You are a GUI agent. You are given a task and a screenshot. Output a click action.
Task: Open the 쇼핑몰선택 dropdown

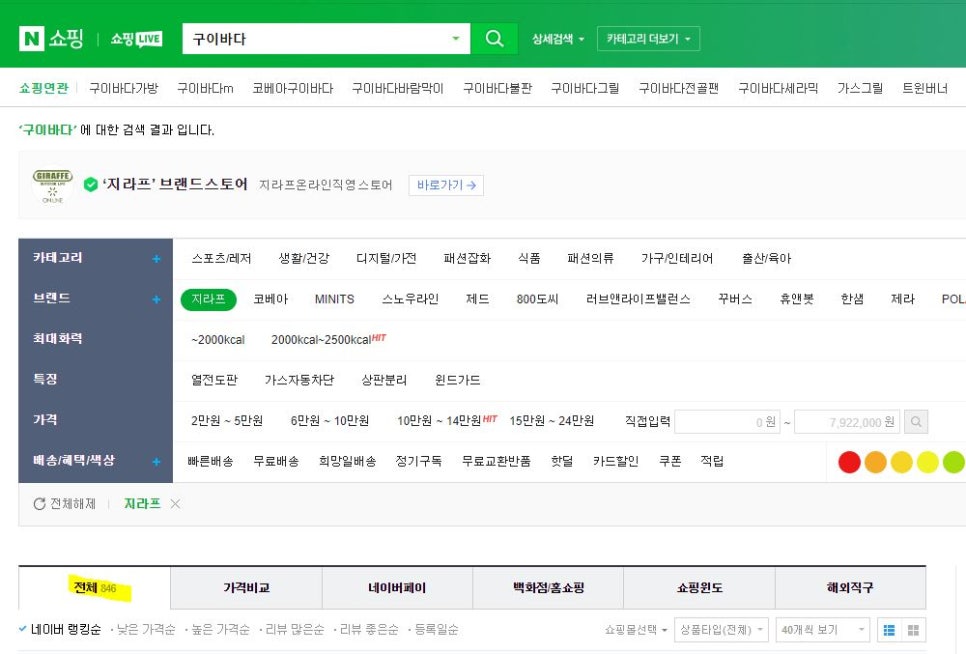click(x=636, y=630)
